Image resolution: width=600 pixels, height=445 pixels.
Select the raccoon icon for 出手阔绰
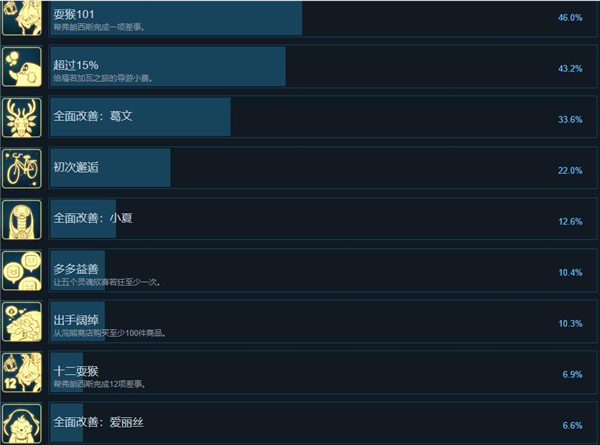click(x=22, y=322)
